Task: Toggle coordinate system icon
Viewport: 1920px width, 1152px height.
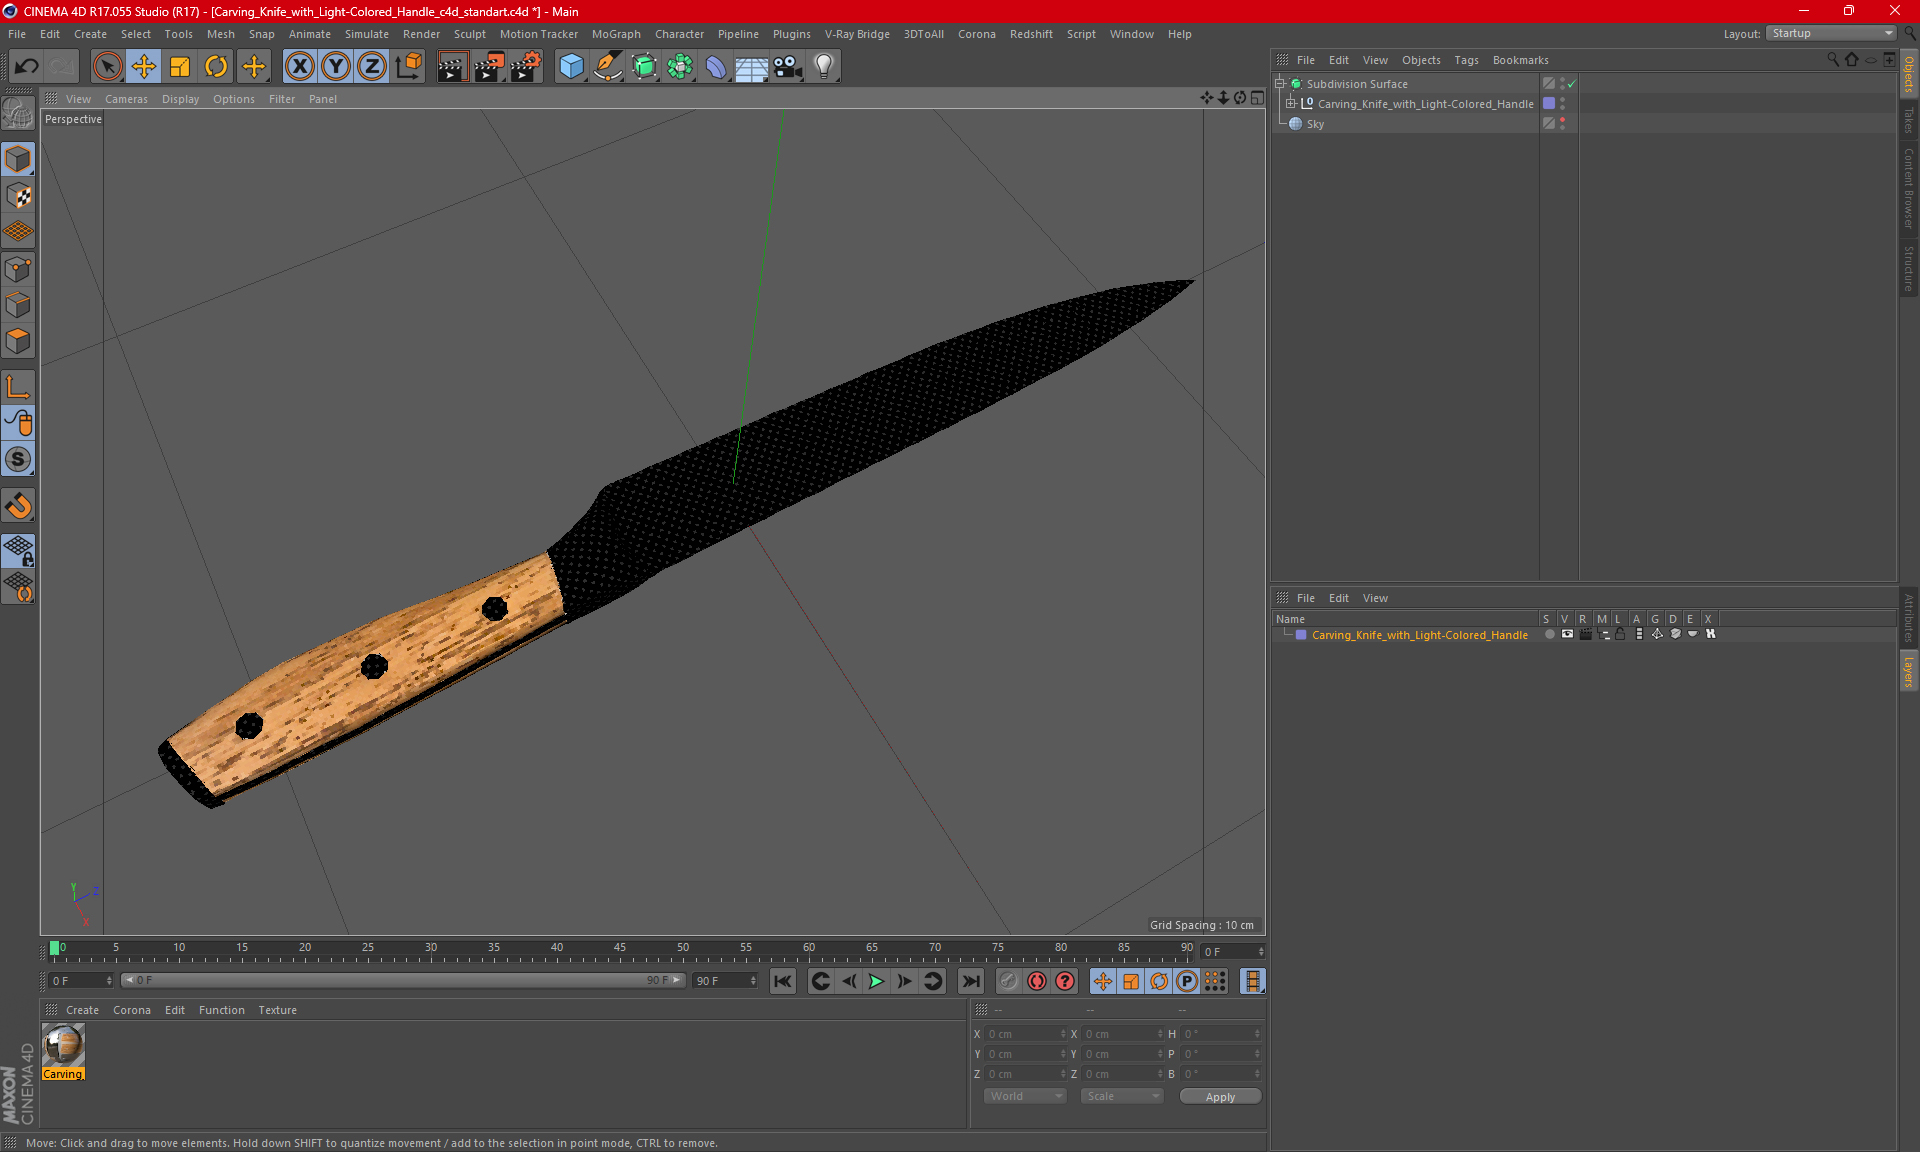Action: pyautogui.click(x=408, y=66)
